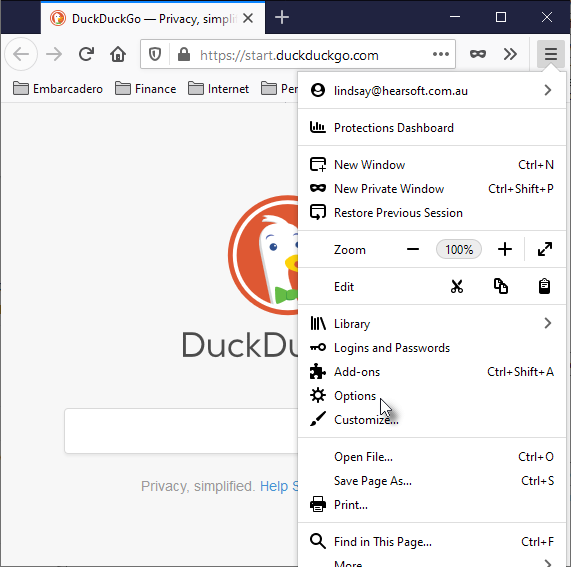The height and width of the screenshot is (567, 571).
Task: Click the New Window icon
Action: point(318,164)
